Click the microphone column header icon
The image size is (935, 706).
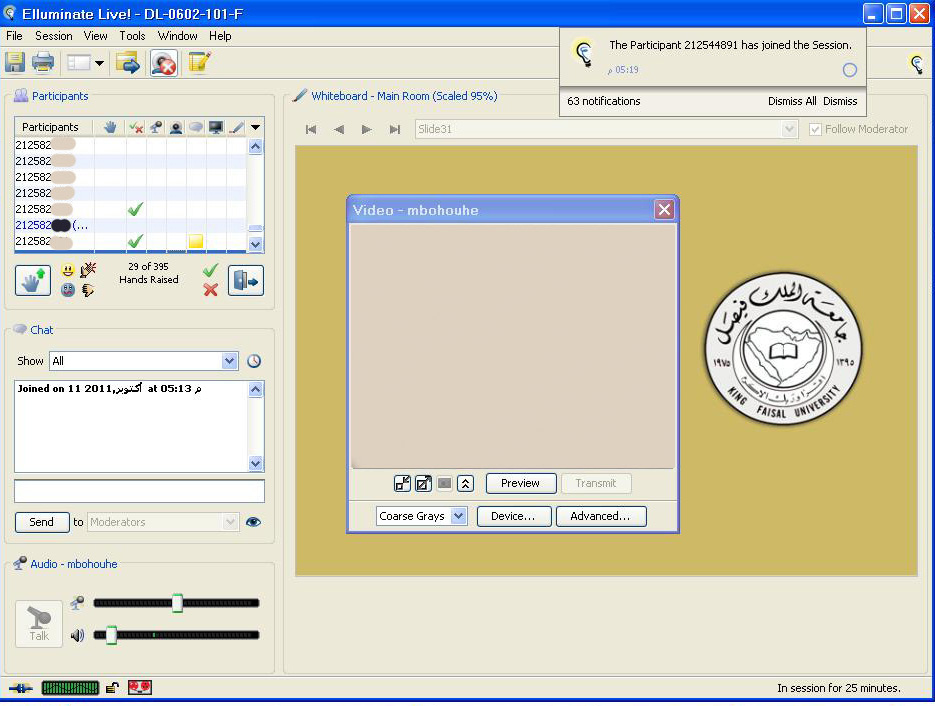coord(156,127)
